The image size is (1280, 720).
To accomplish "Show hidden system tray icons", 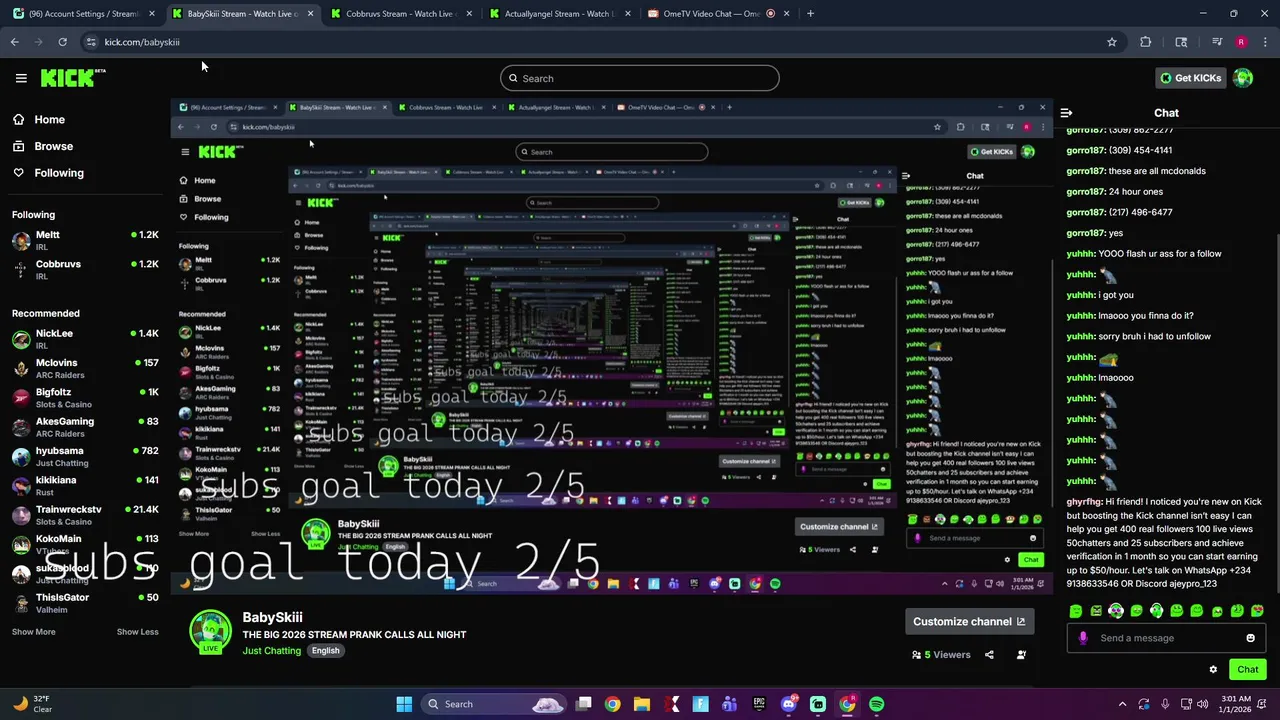I will point(1122,704).
